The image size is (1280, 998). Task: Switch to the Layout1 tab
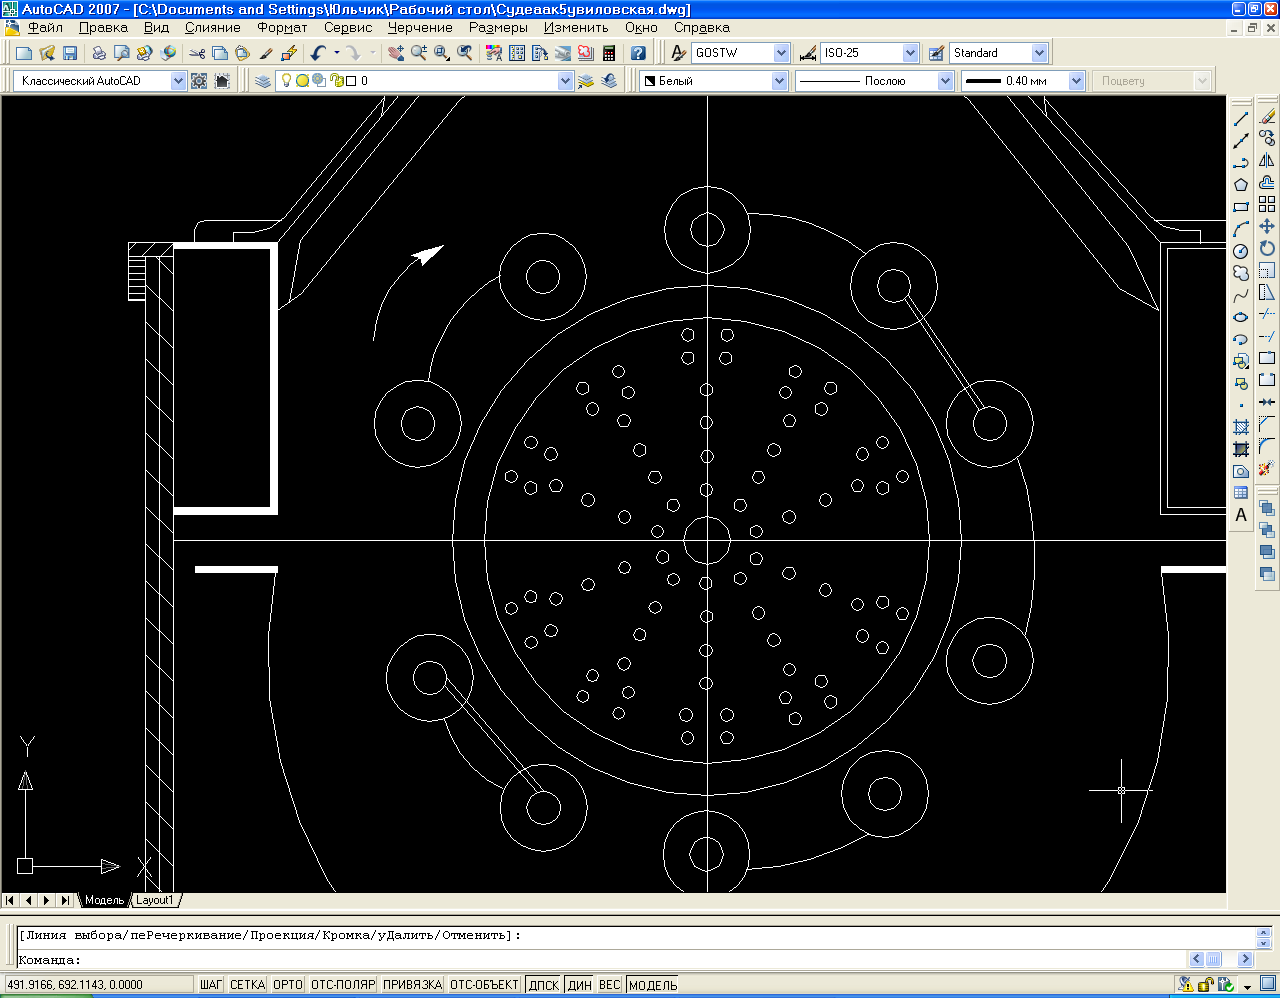pyautogui.click(x=155, y=900)
